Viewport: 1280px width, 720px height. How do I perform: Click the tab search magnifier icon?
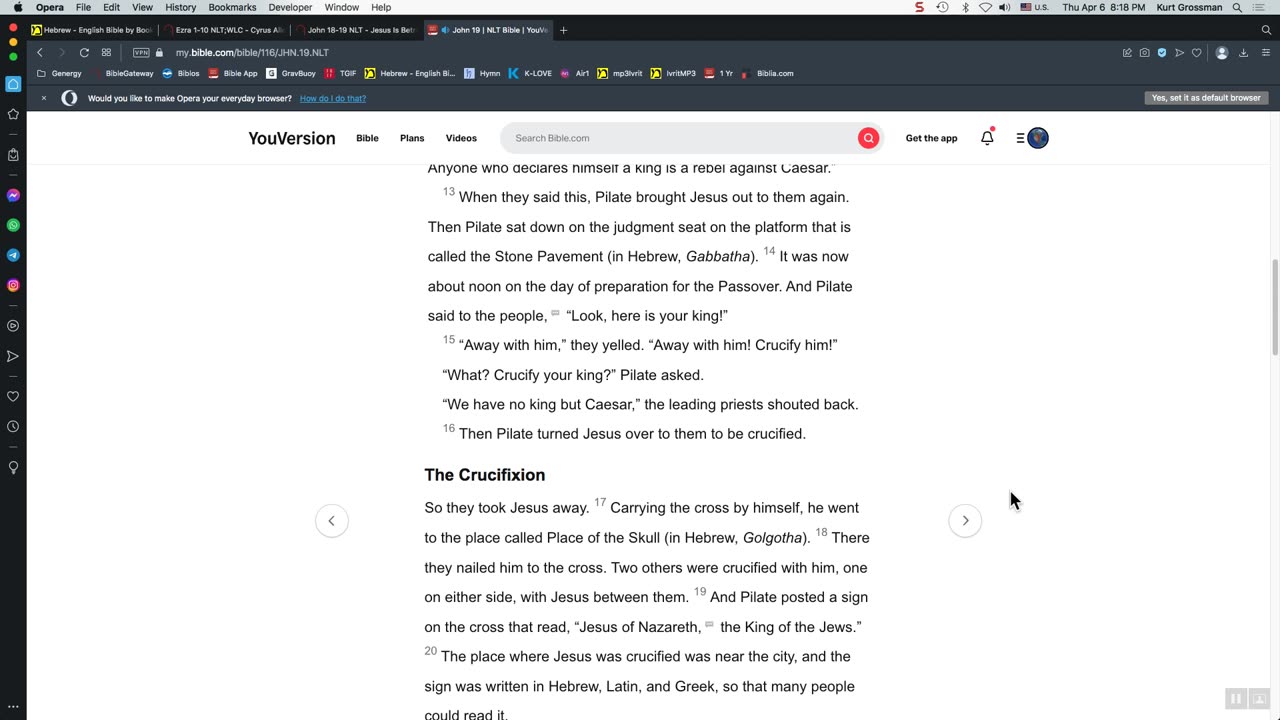(1266, 30)
